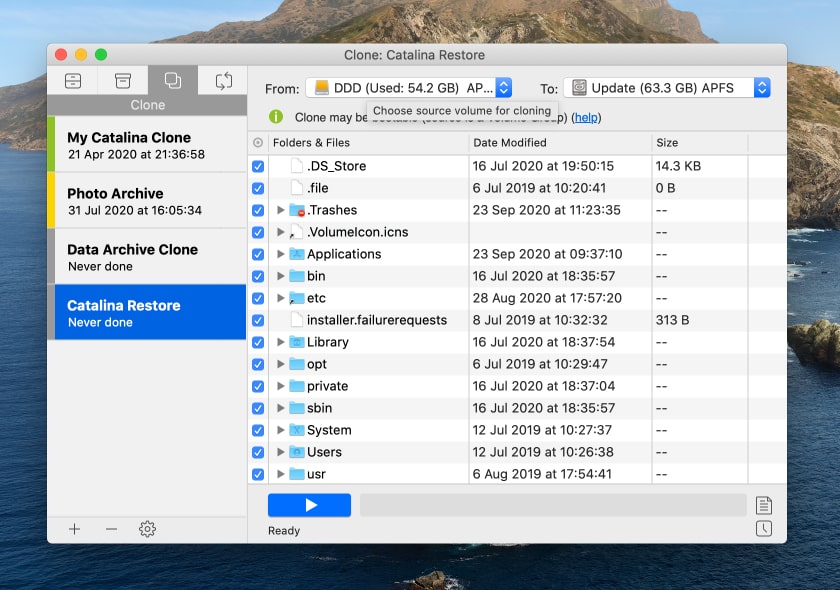This screenshot has width=840, height=590.
Task: Click the DDD source volume disk icon
Action: 321,87
